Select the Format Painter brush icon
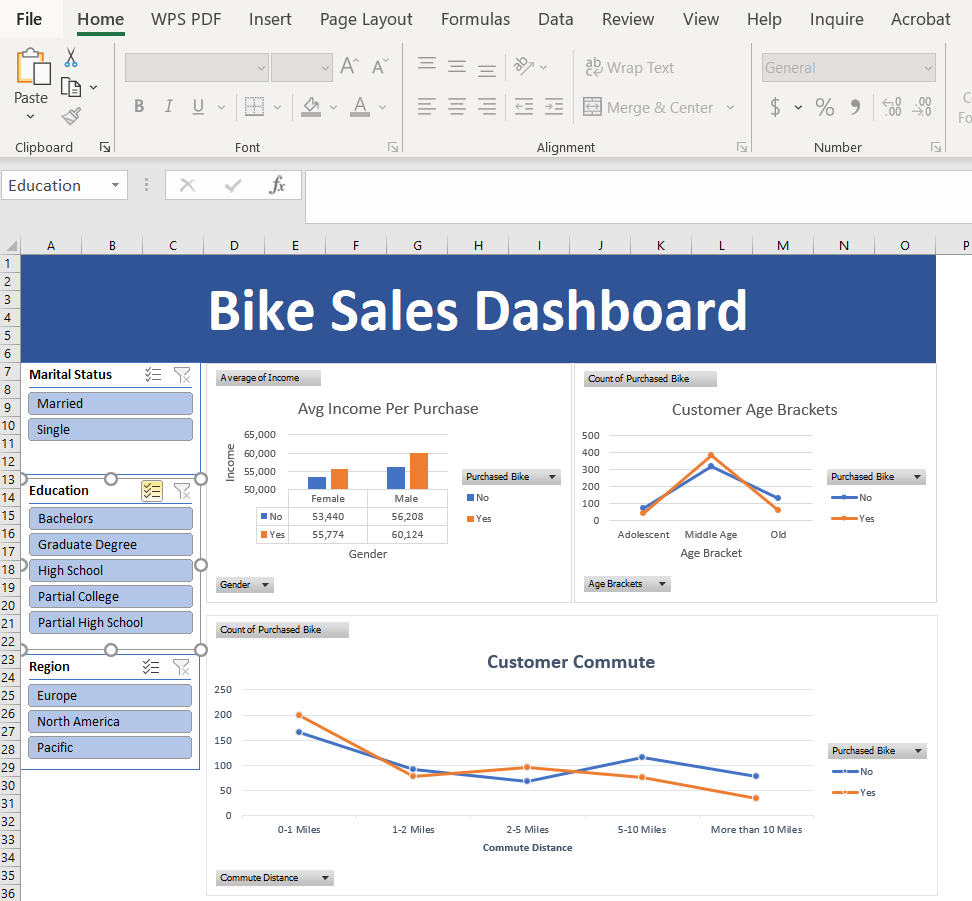The image size is (972, 901). click(71, 116)
